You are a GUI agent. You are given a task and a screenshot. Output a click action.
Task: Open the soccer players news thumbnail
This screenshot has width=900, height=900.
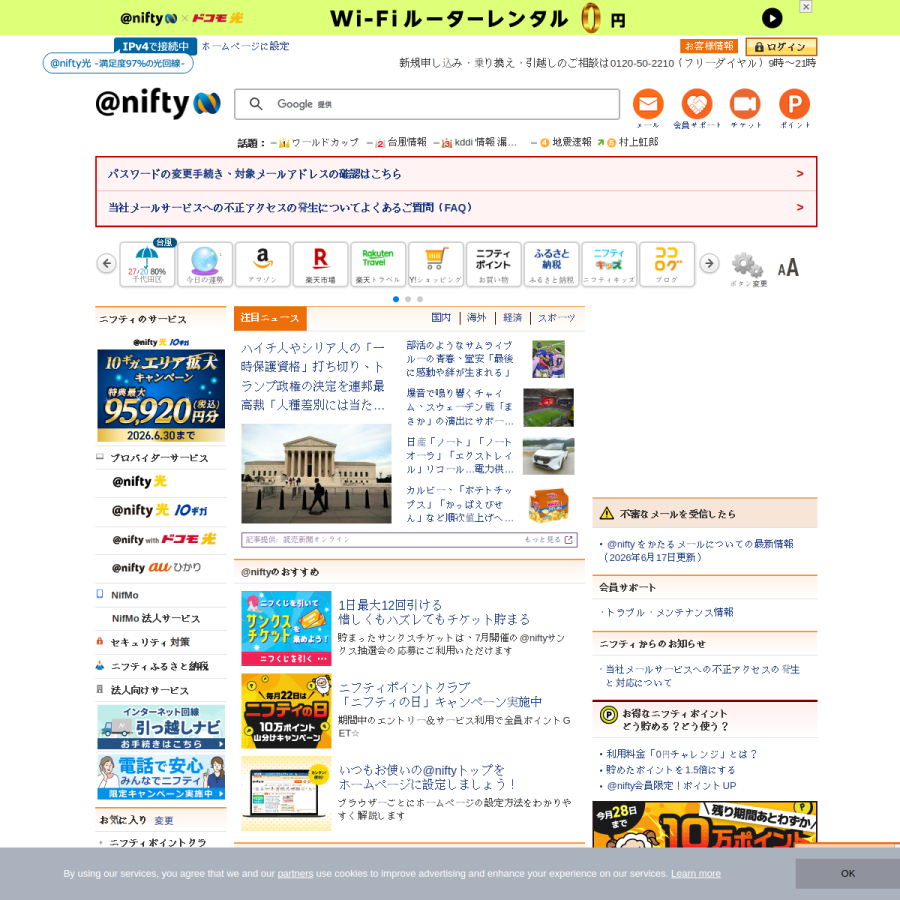click(549, 359)
